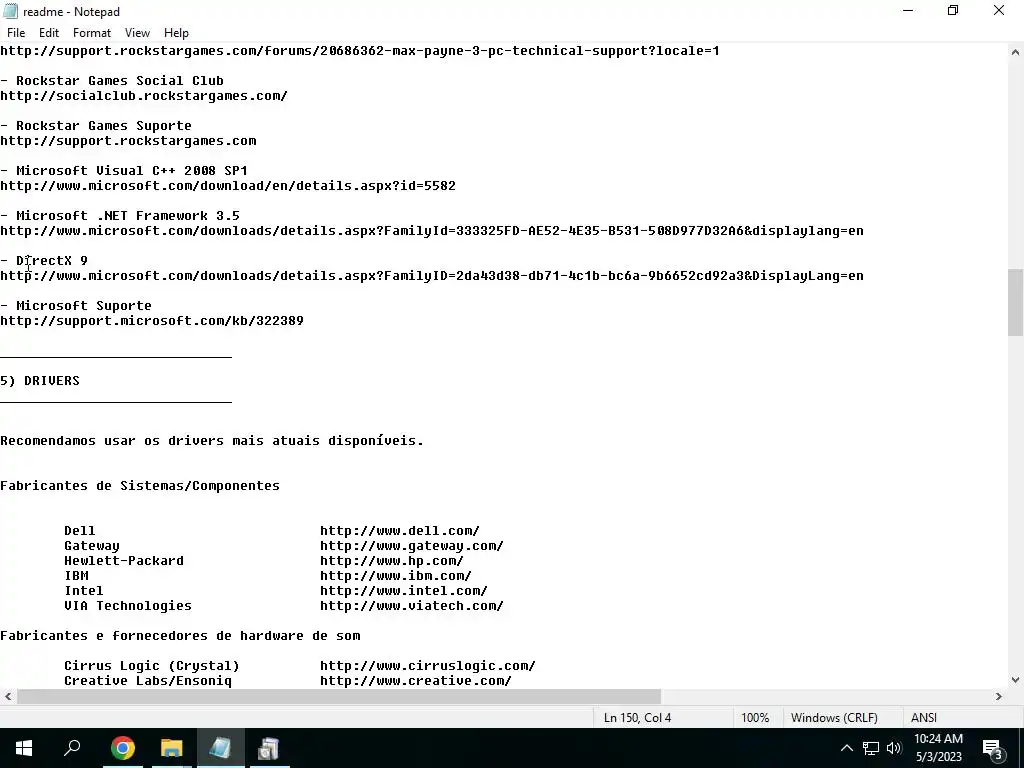
Task: Click the vertical scrollbar thumb
Action: (x=1015, y=303)
